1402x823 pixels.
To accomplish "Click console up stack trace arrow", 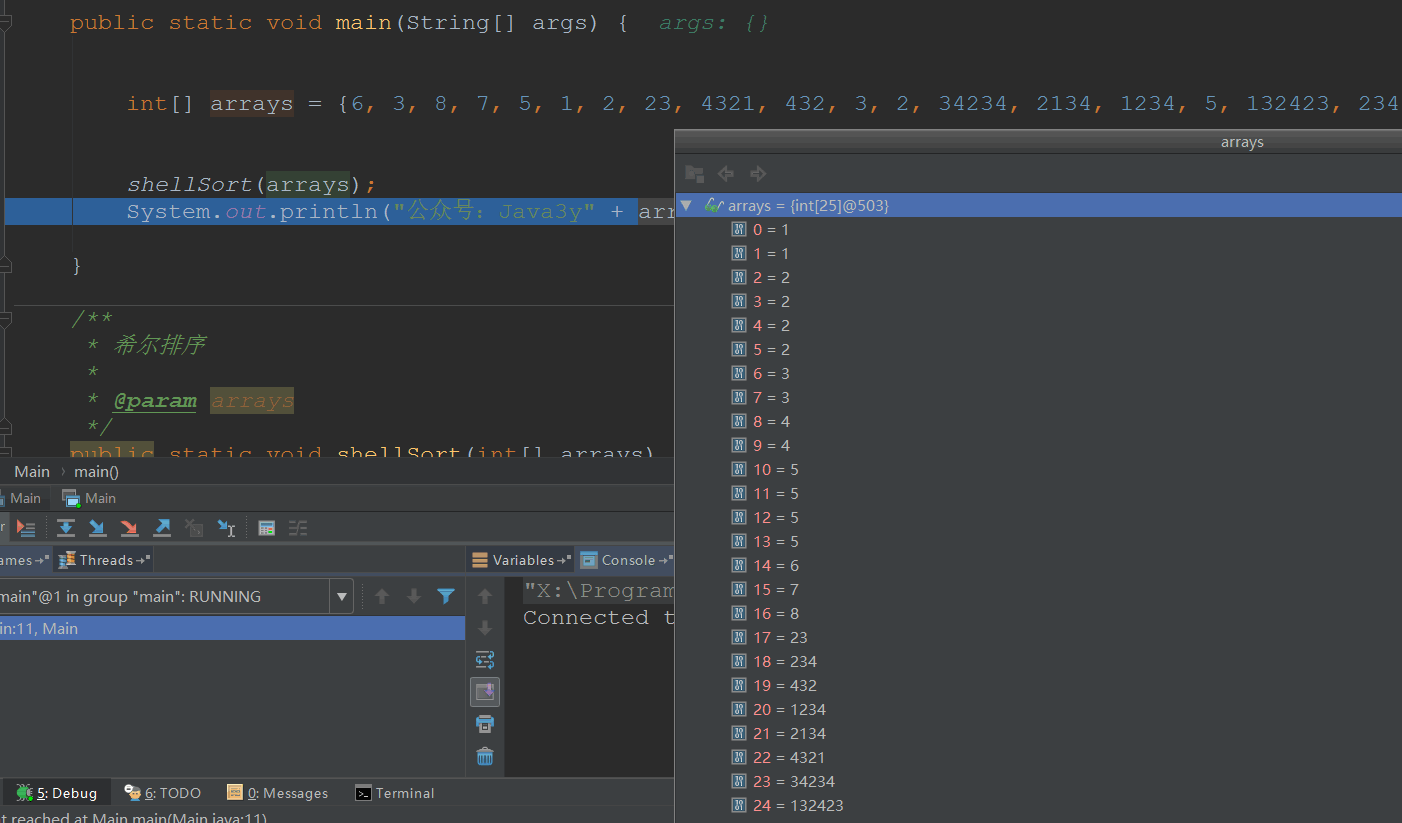I will 485,596.
